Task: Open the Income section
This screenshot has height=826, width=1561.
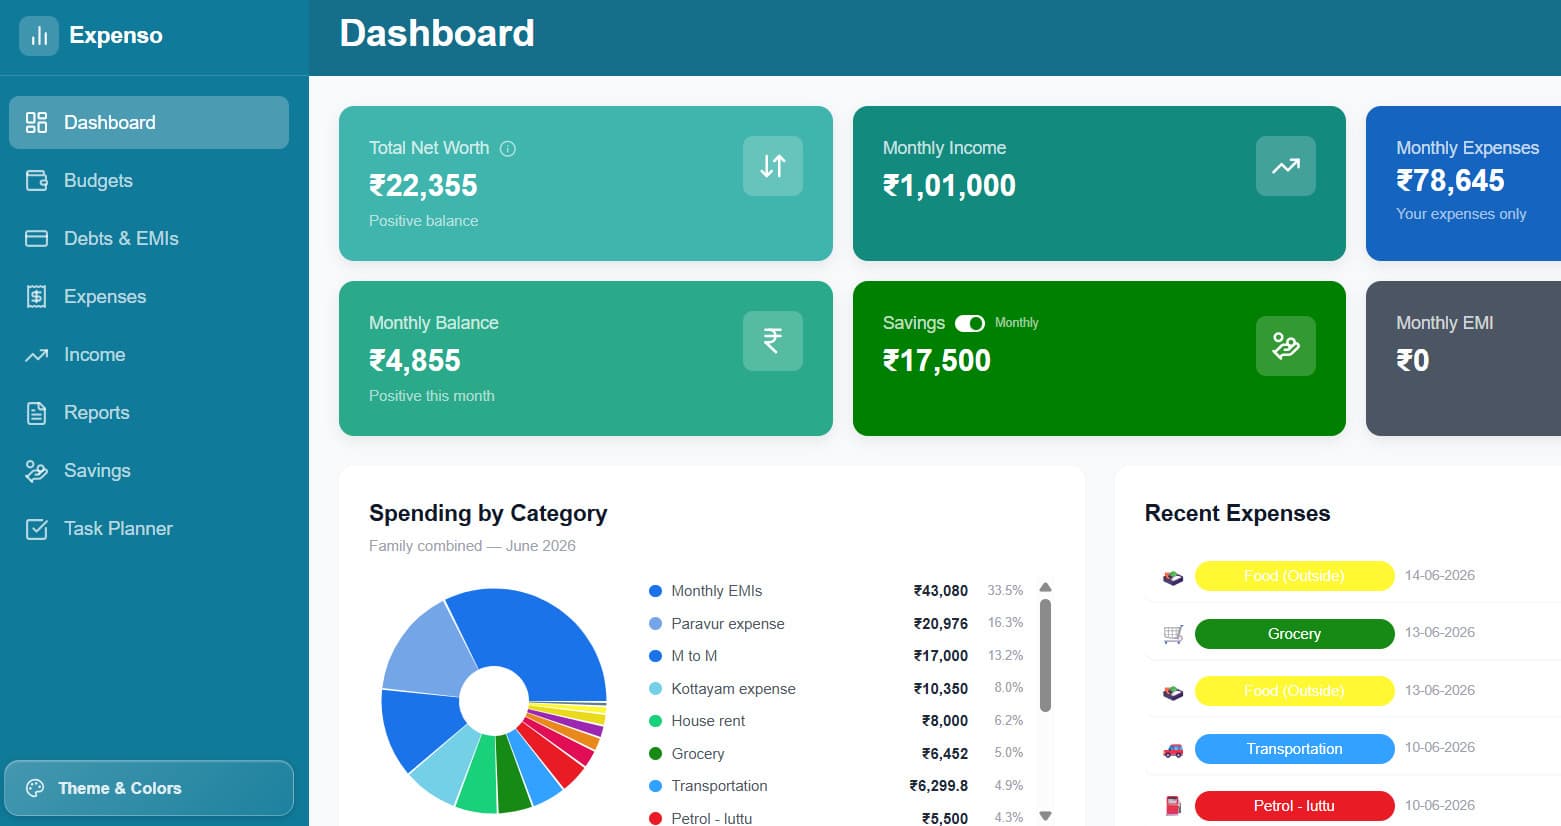Action: [x=149, y=354]
